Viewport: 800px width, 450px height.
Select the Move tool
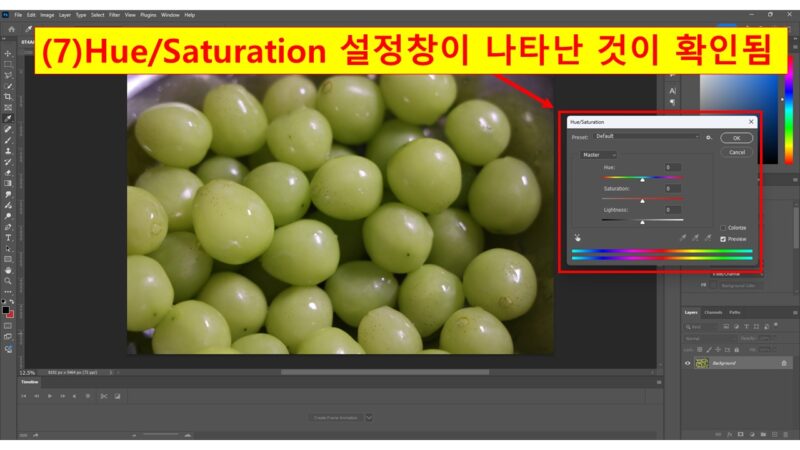coord(8,54)
